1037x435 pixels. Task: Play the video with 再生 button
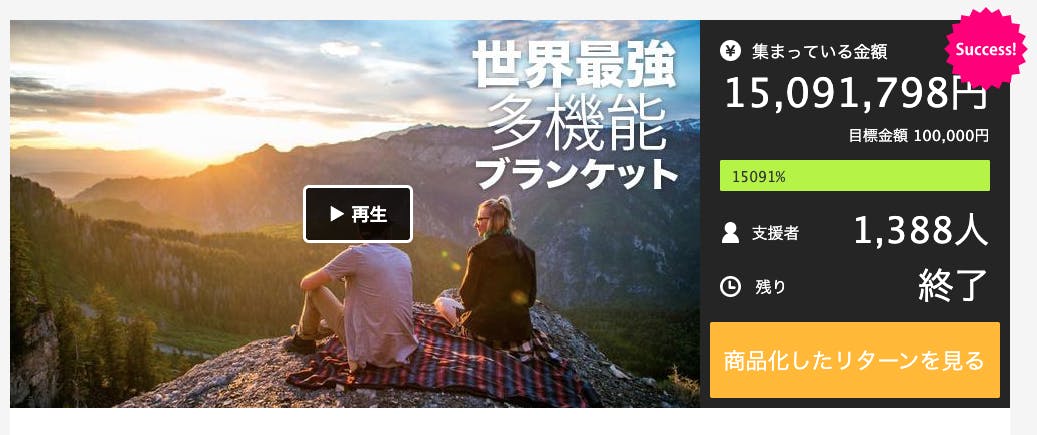point(358,214)
